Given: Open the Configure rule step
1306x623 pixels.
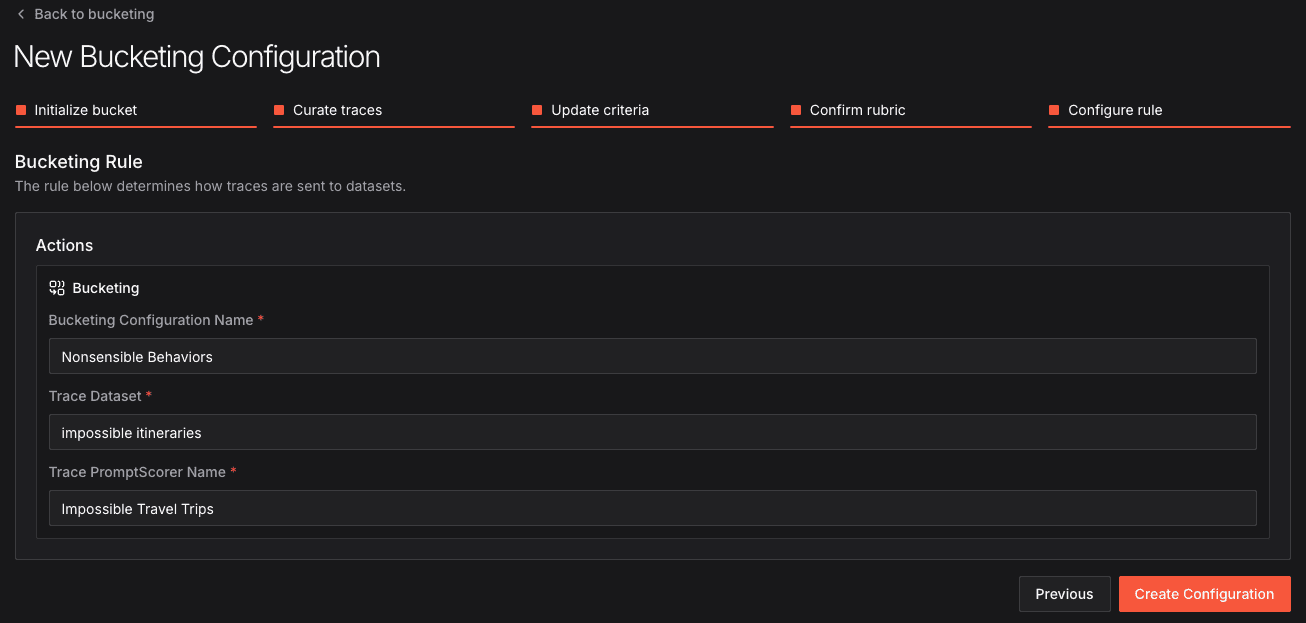Looking at the screenshot, I should pyautogui.click(x=1116, y=110).
